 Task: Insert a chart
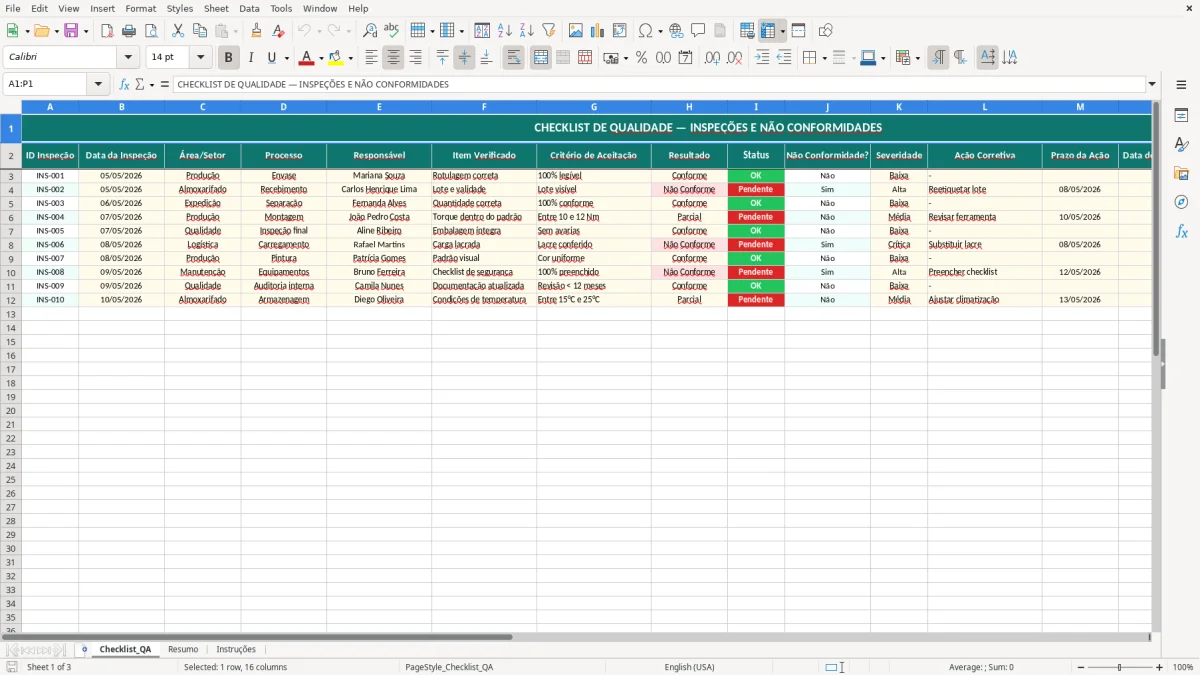(598, 31)
